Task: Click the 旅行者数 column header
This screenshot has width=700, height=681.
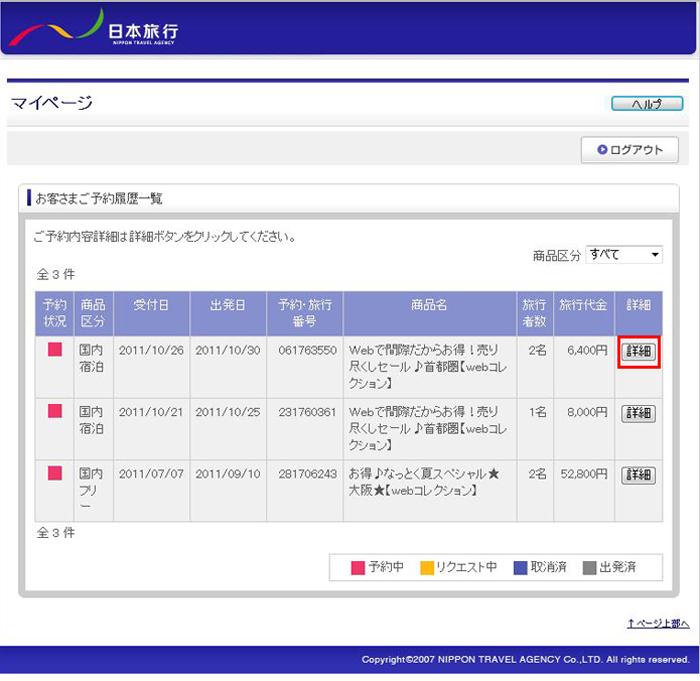Action: tap(534, 313)
